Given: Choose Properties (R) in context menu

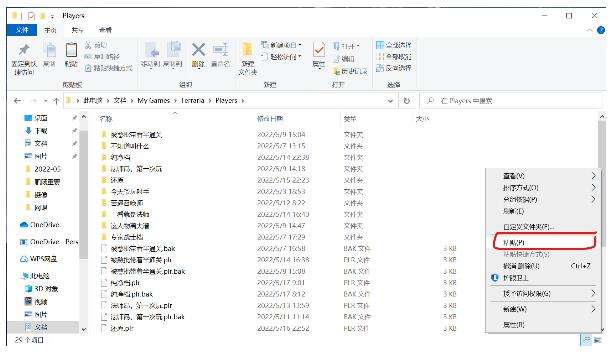Looking at the screenshot, I should coord(544,325).
